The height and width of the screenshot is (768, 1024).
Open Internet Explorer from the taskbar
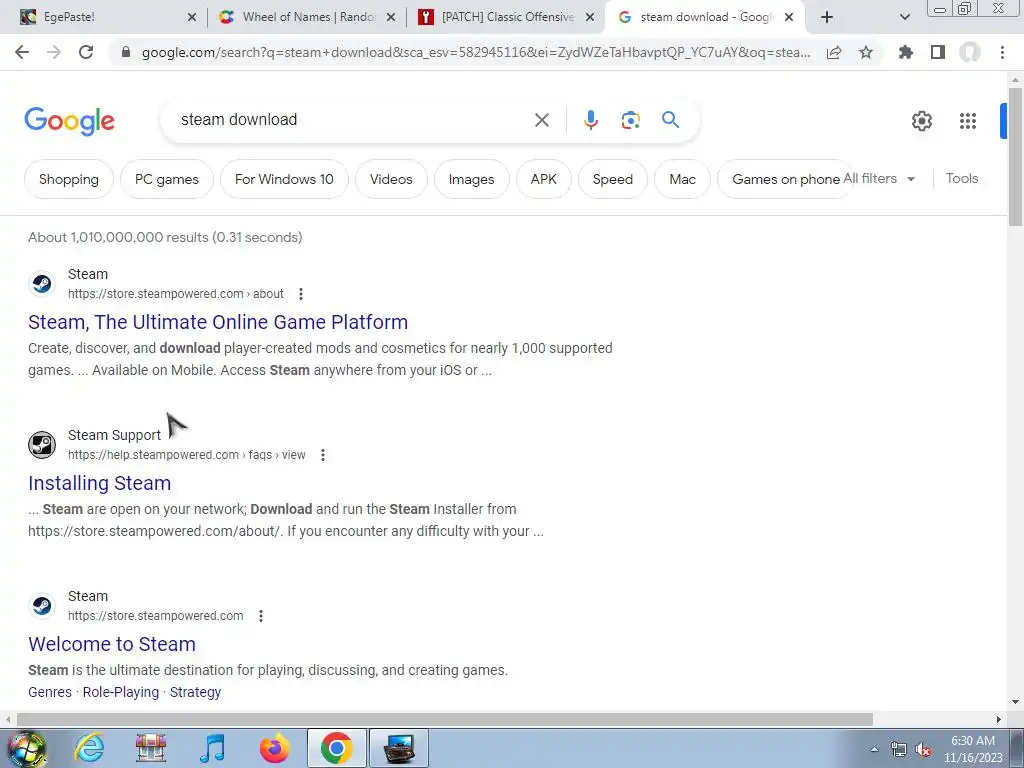[89, 748]
